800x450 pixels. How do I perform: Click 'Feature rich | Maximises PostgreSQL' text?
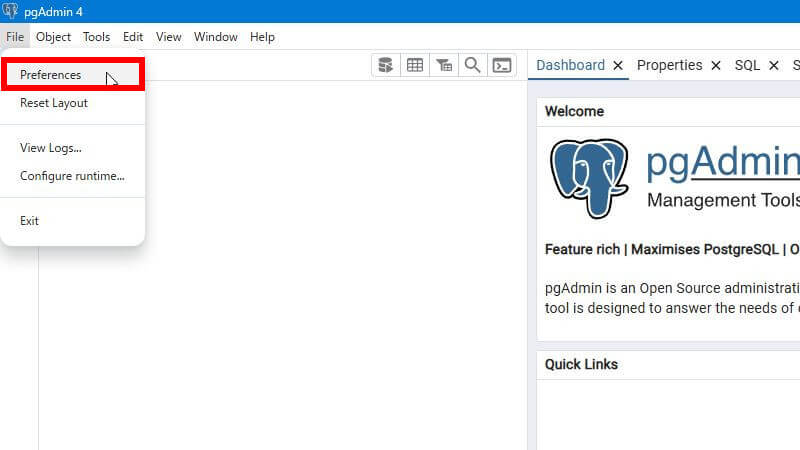[x=662, y=249]
